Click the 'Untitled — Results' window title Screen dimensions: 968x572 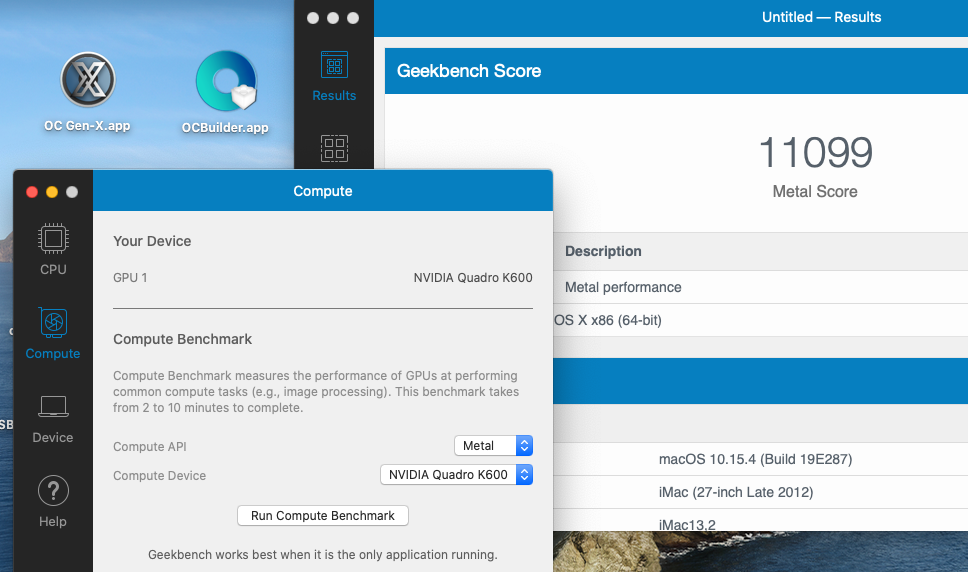[821, 17]
